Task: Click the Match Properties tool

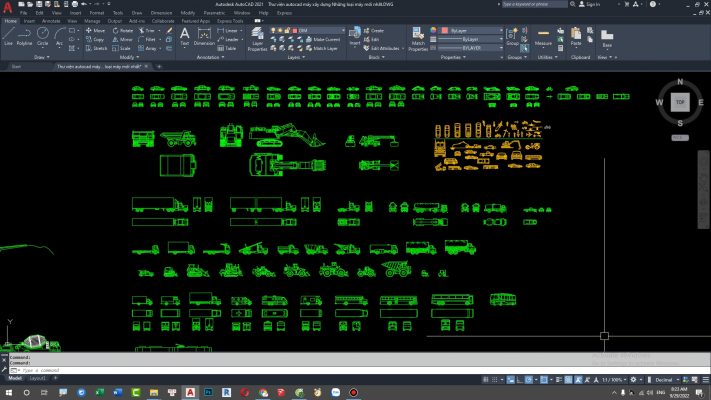Action: coord(418,38)
